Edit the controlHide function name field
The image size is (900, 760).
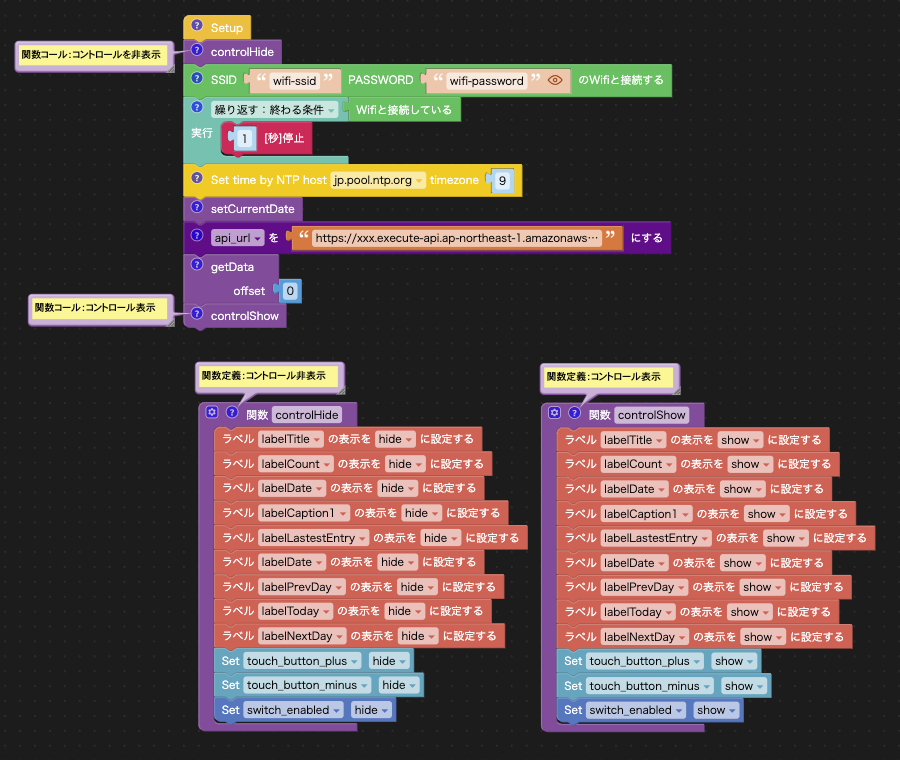coord(307,415)
